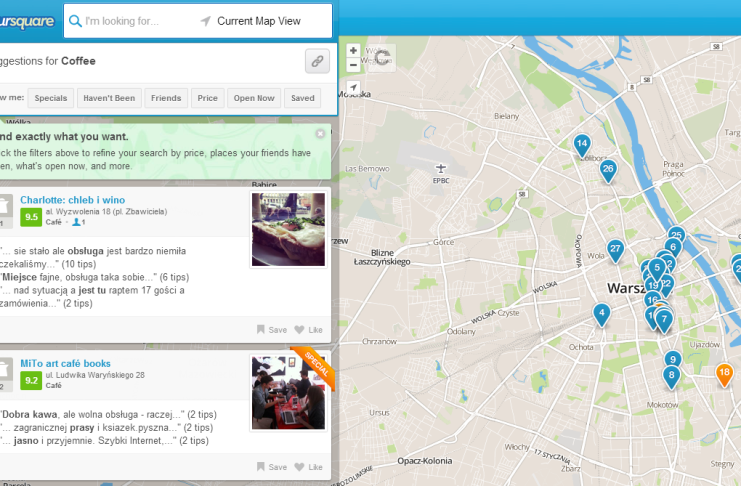Click the Current Map View location field
Image resolution: width=741 pixels, height=486 pixels.
pos(258,21)
